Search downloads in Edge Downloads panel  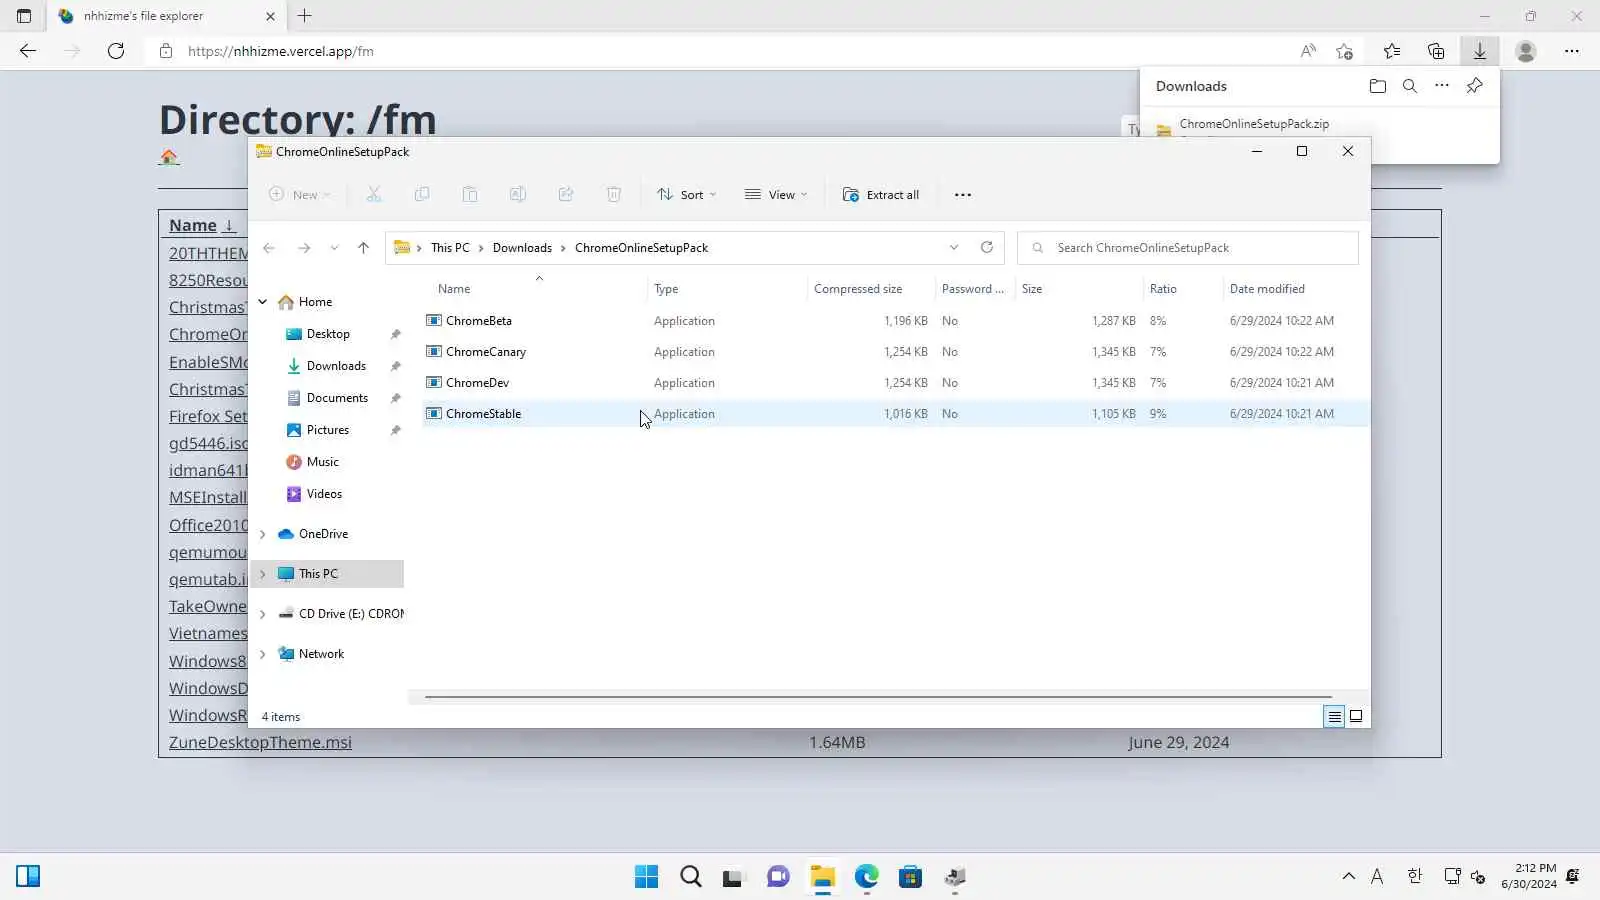1410,86
